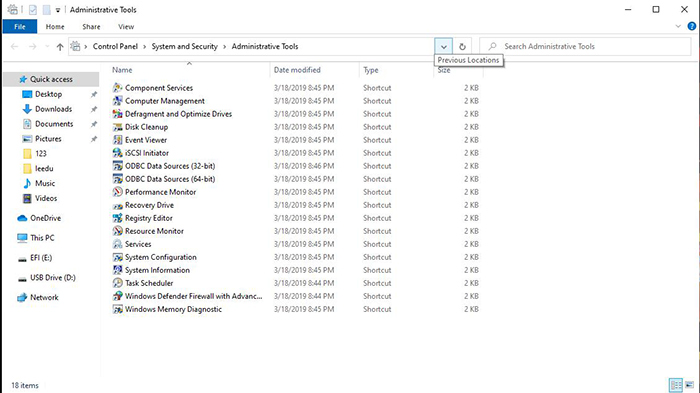Open Music in the navigation pane

coord(45,184)
